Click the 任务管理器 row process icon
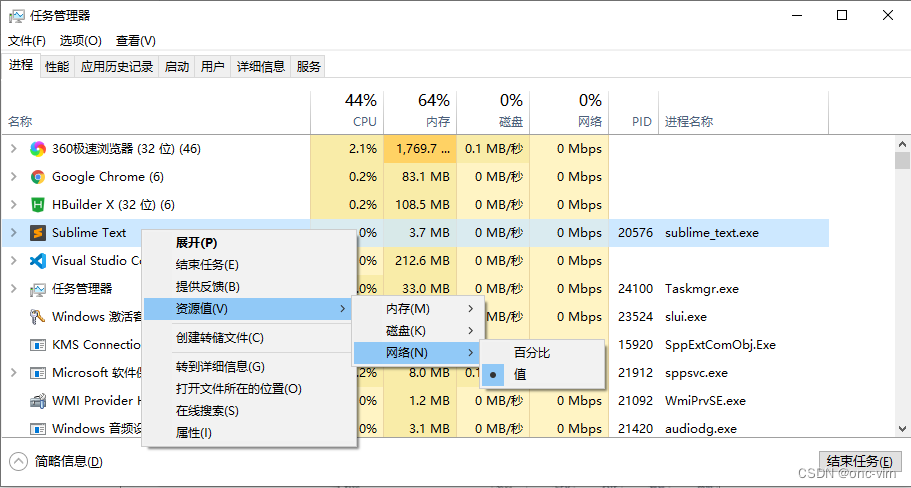Image resolution: width=911 pixels, height=488 pixels. pyautogui.click(x=38, y=289)
